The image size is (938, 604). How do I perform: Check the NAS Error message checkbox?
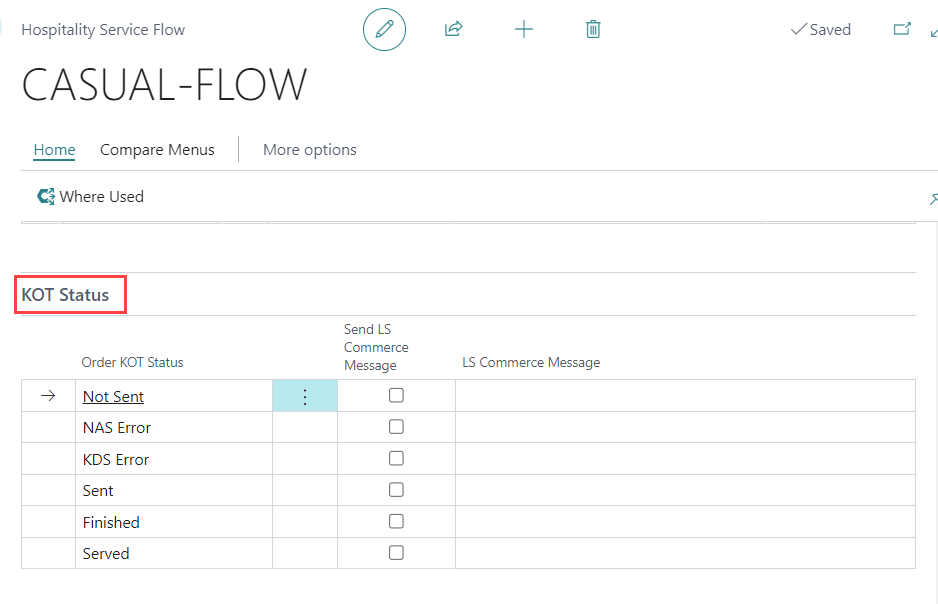(x=396, y=427)
